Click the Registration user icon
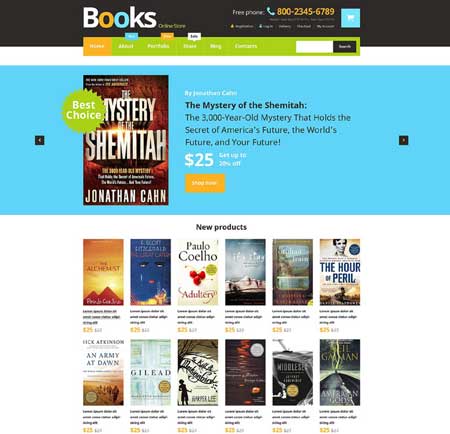The height and width of the screenshot is (434, 450). [232, 26]
